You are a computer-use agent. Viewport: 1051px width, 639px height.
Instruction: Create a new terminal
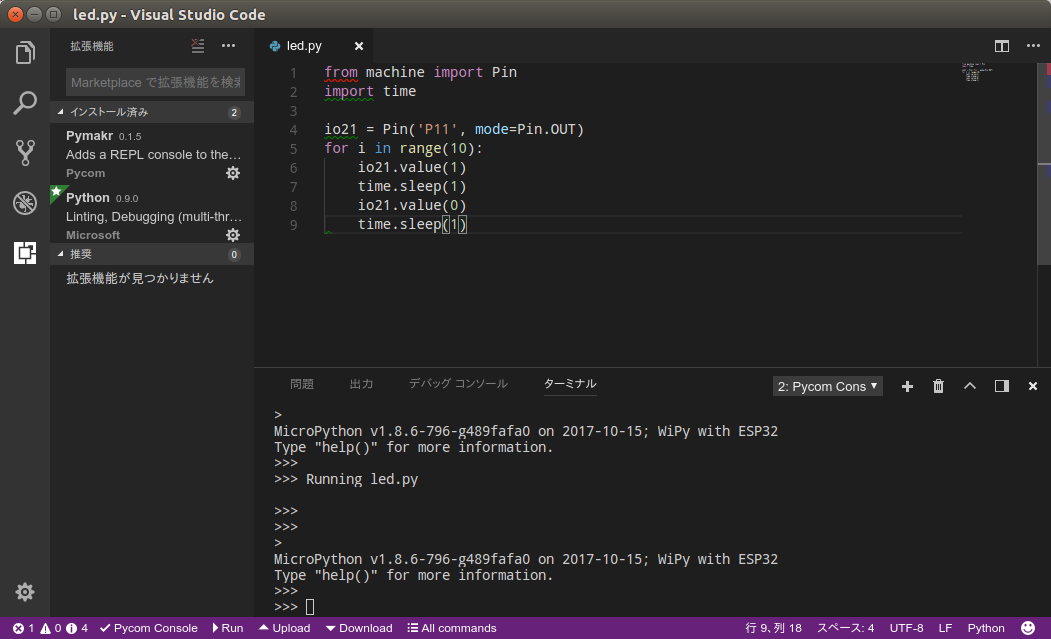pyautogui.click(x=907, y=386)
